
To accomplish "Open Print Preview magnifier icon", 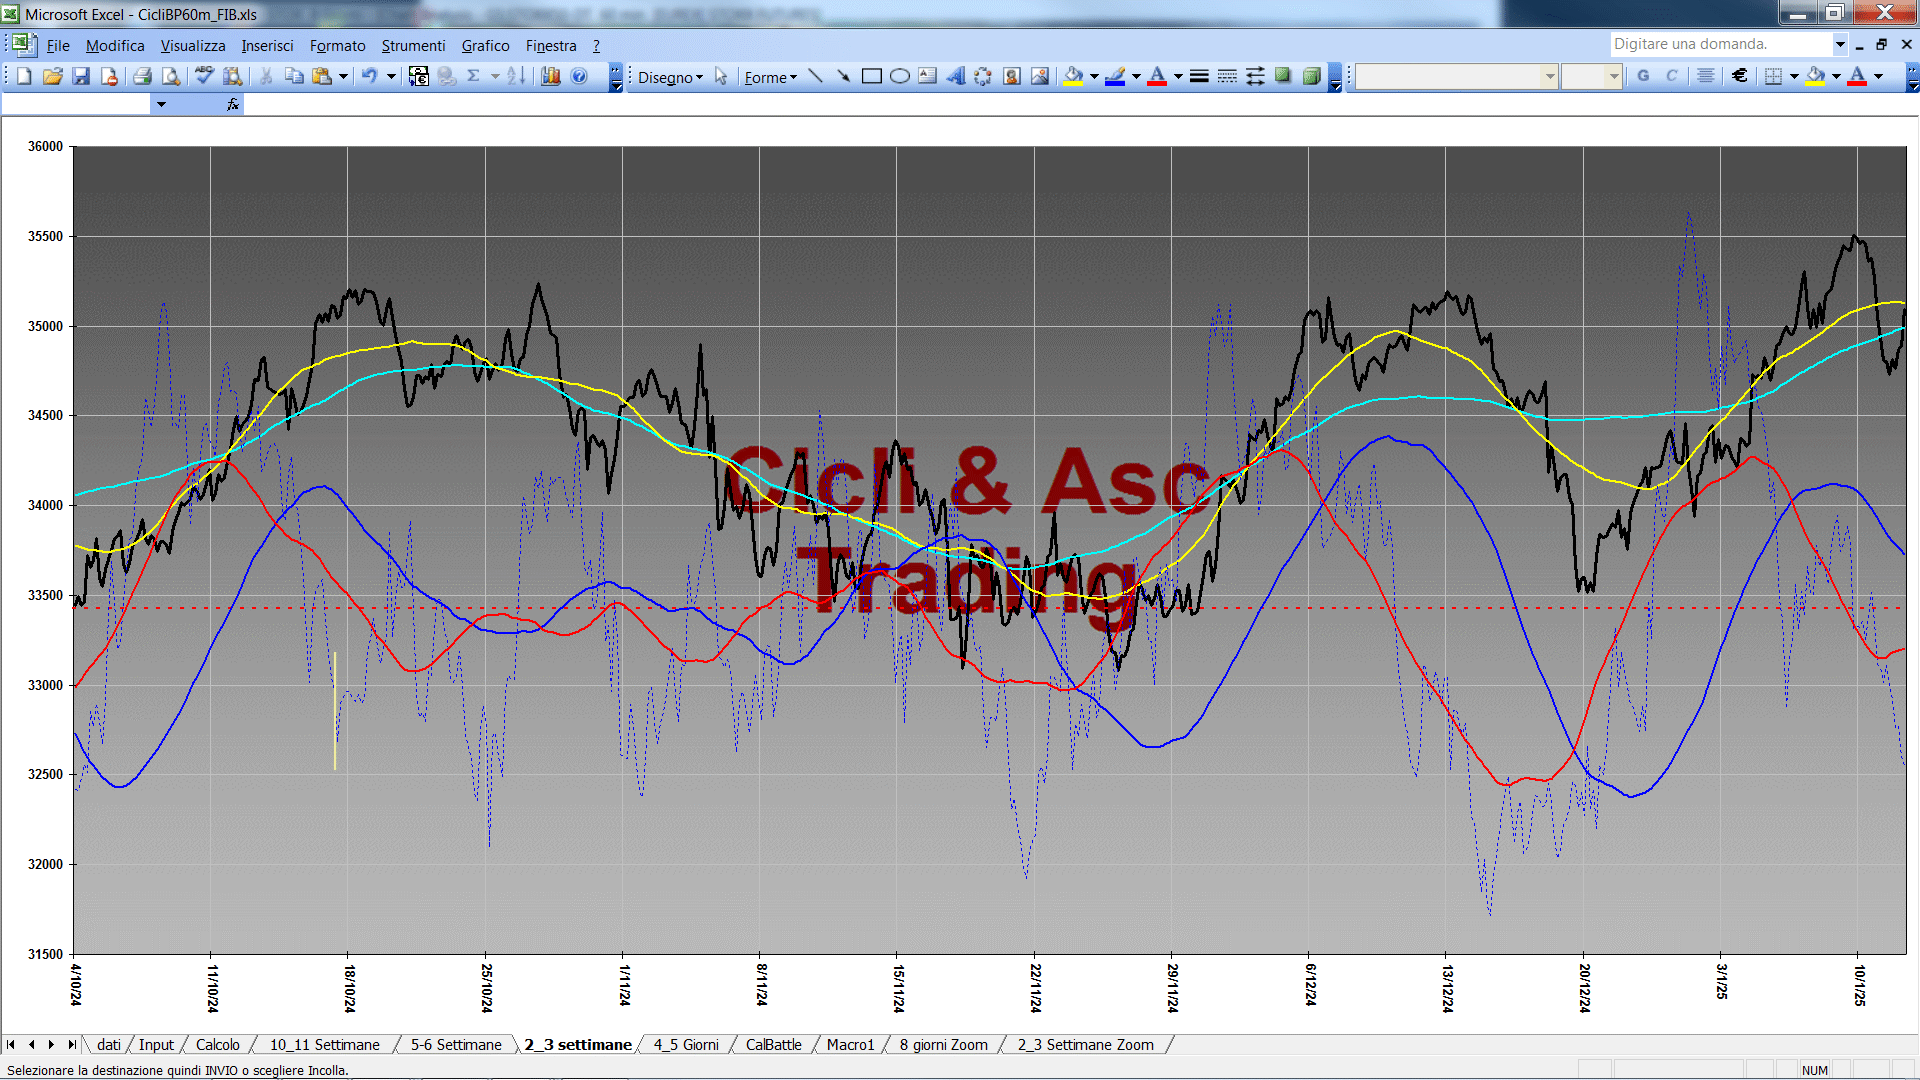I will (x=171, y=76).
